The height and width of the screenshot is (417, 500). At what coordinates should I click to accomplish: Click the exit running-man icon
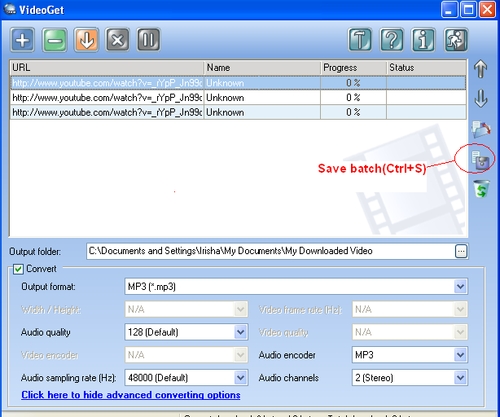pos(456,40)
